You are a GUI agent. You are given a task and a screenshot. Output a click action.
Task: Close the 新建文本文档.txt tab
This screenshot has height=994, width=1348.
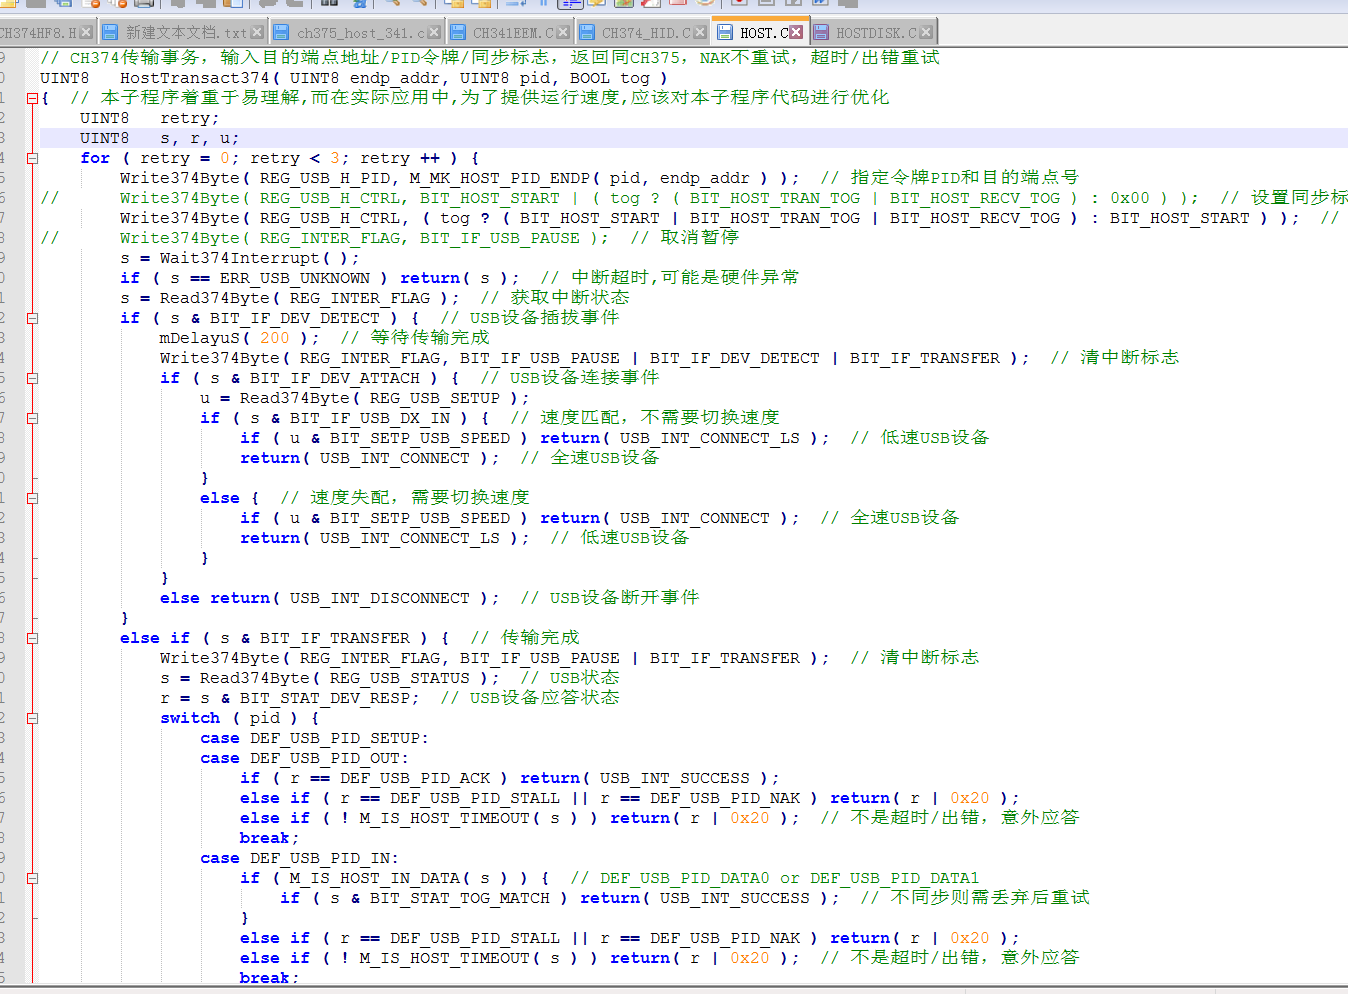tap(257, 33)
